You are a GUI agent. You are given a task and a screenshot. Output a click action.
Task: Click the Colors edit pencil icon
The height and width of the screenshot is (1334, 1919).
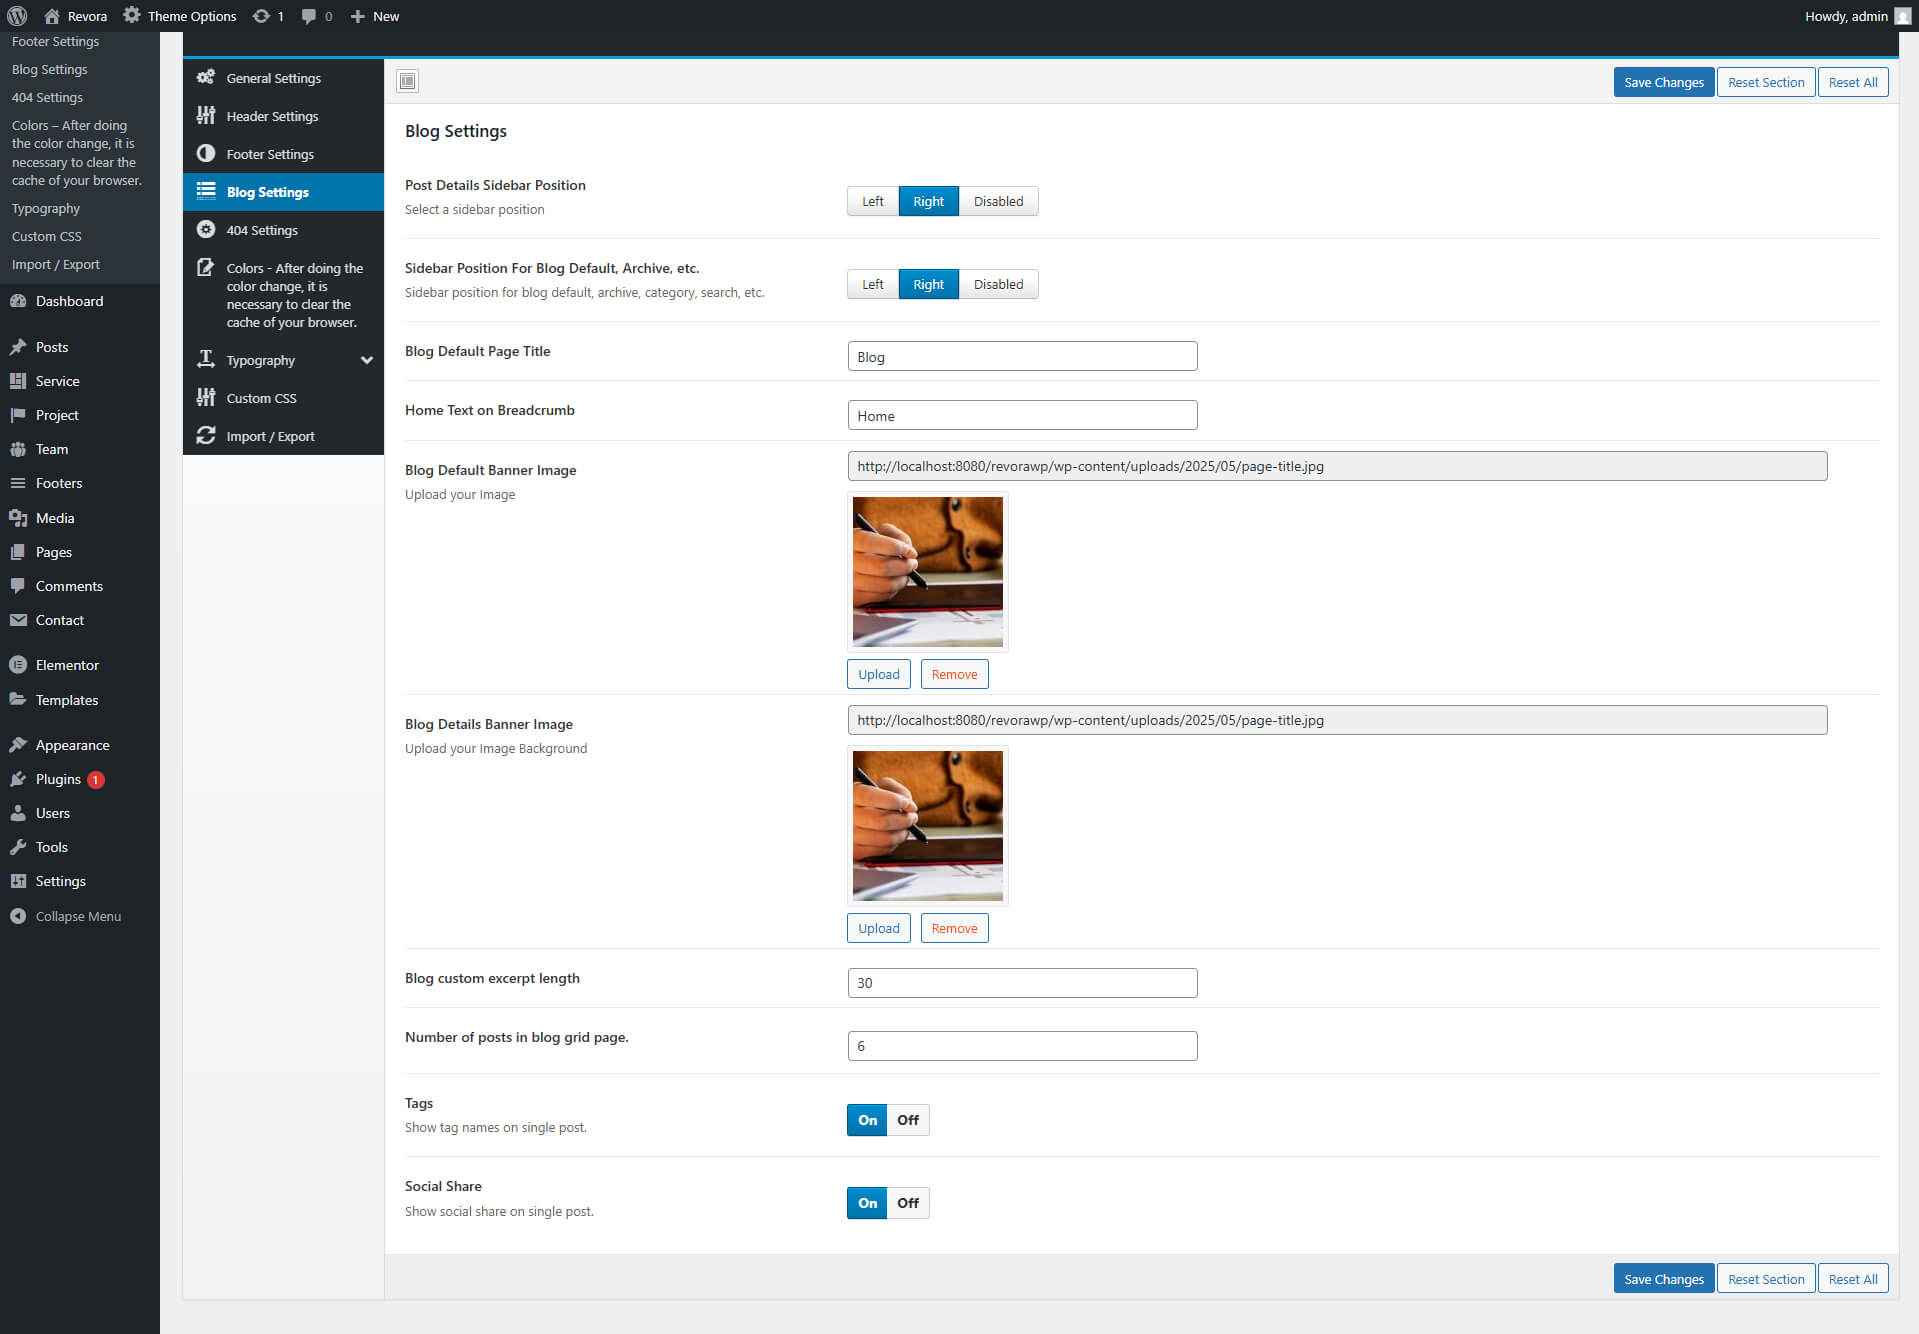[206, 268]
